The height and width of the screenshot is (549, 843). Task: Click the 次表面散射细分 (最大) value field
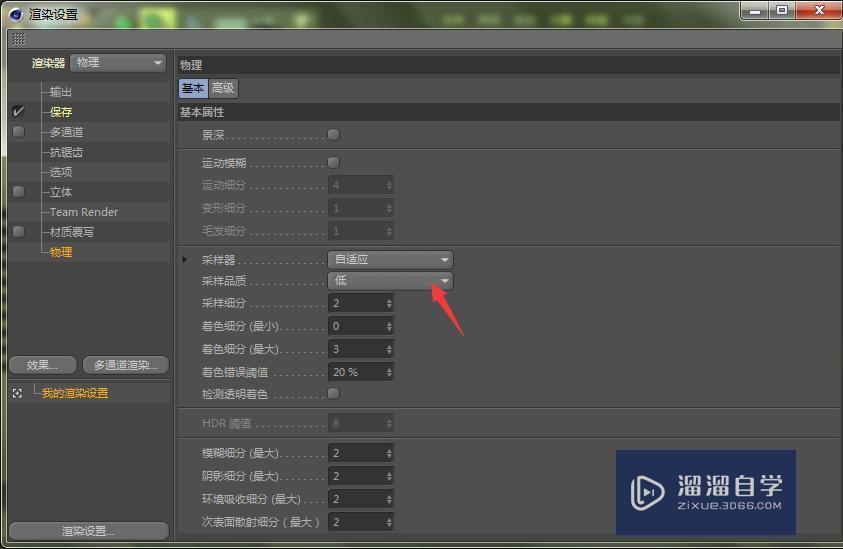tap(361, 522)
